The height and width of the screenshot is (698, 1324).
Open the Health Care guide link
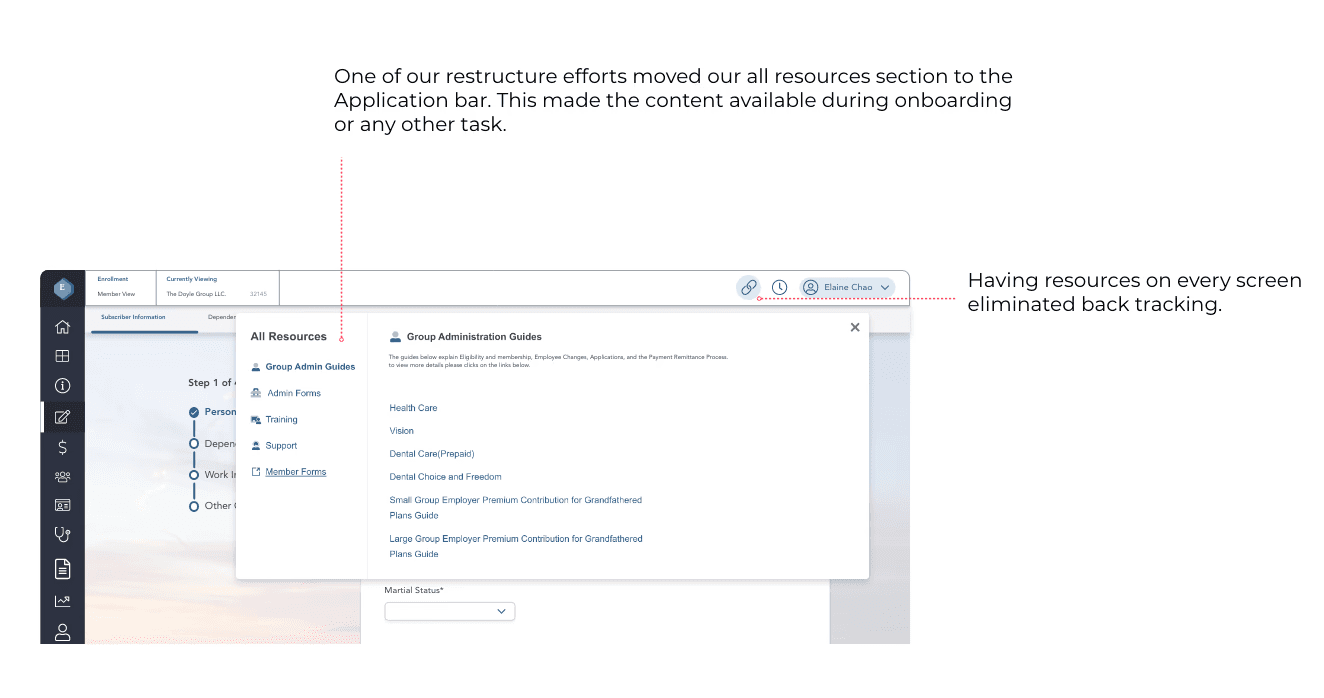click(x=413, y=408)
